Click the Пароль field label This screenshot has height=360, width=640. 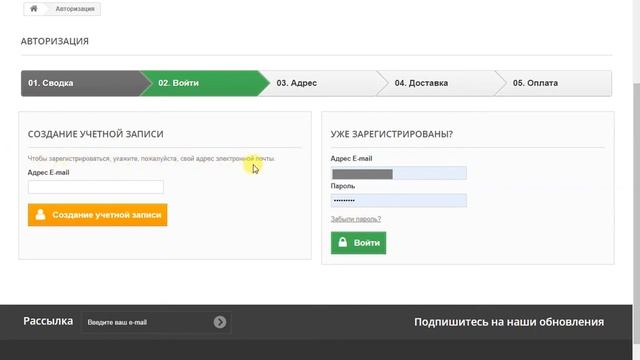343,186
